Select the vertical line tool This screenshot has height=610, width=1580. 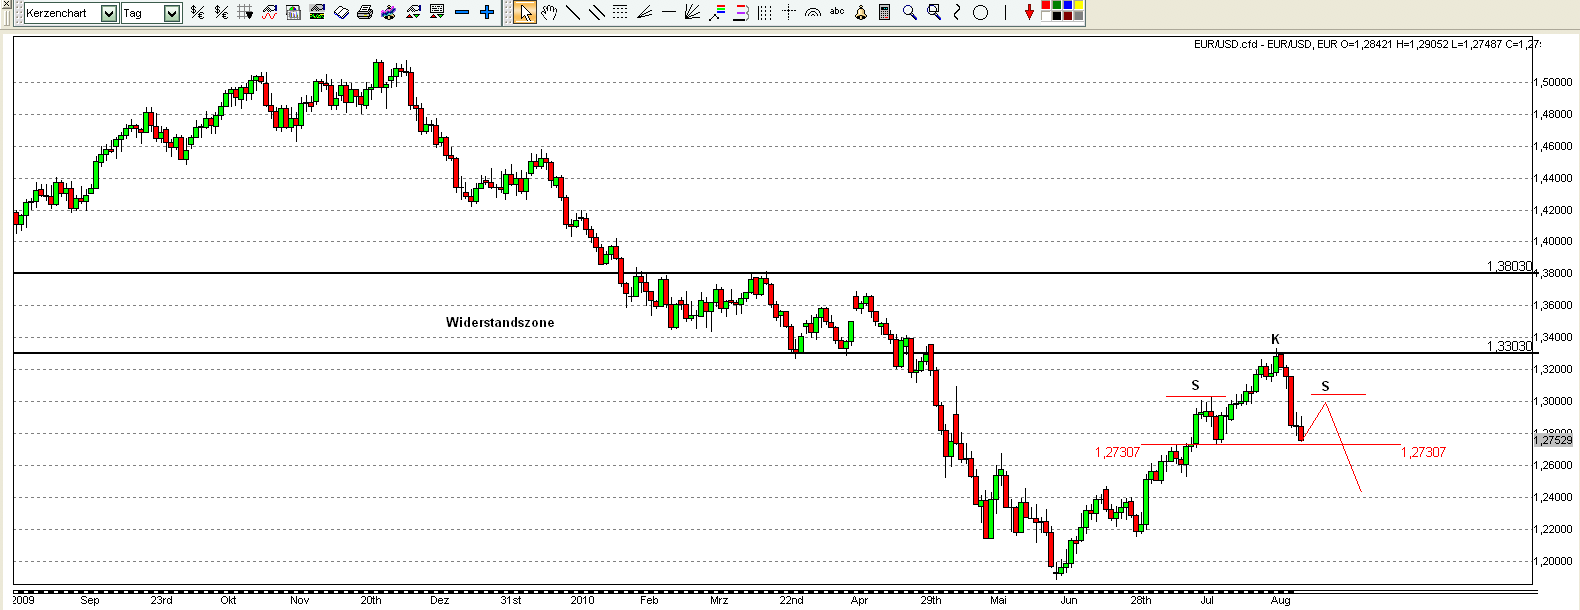[1005, 12]
